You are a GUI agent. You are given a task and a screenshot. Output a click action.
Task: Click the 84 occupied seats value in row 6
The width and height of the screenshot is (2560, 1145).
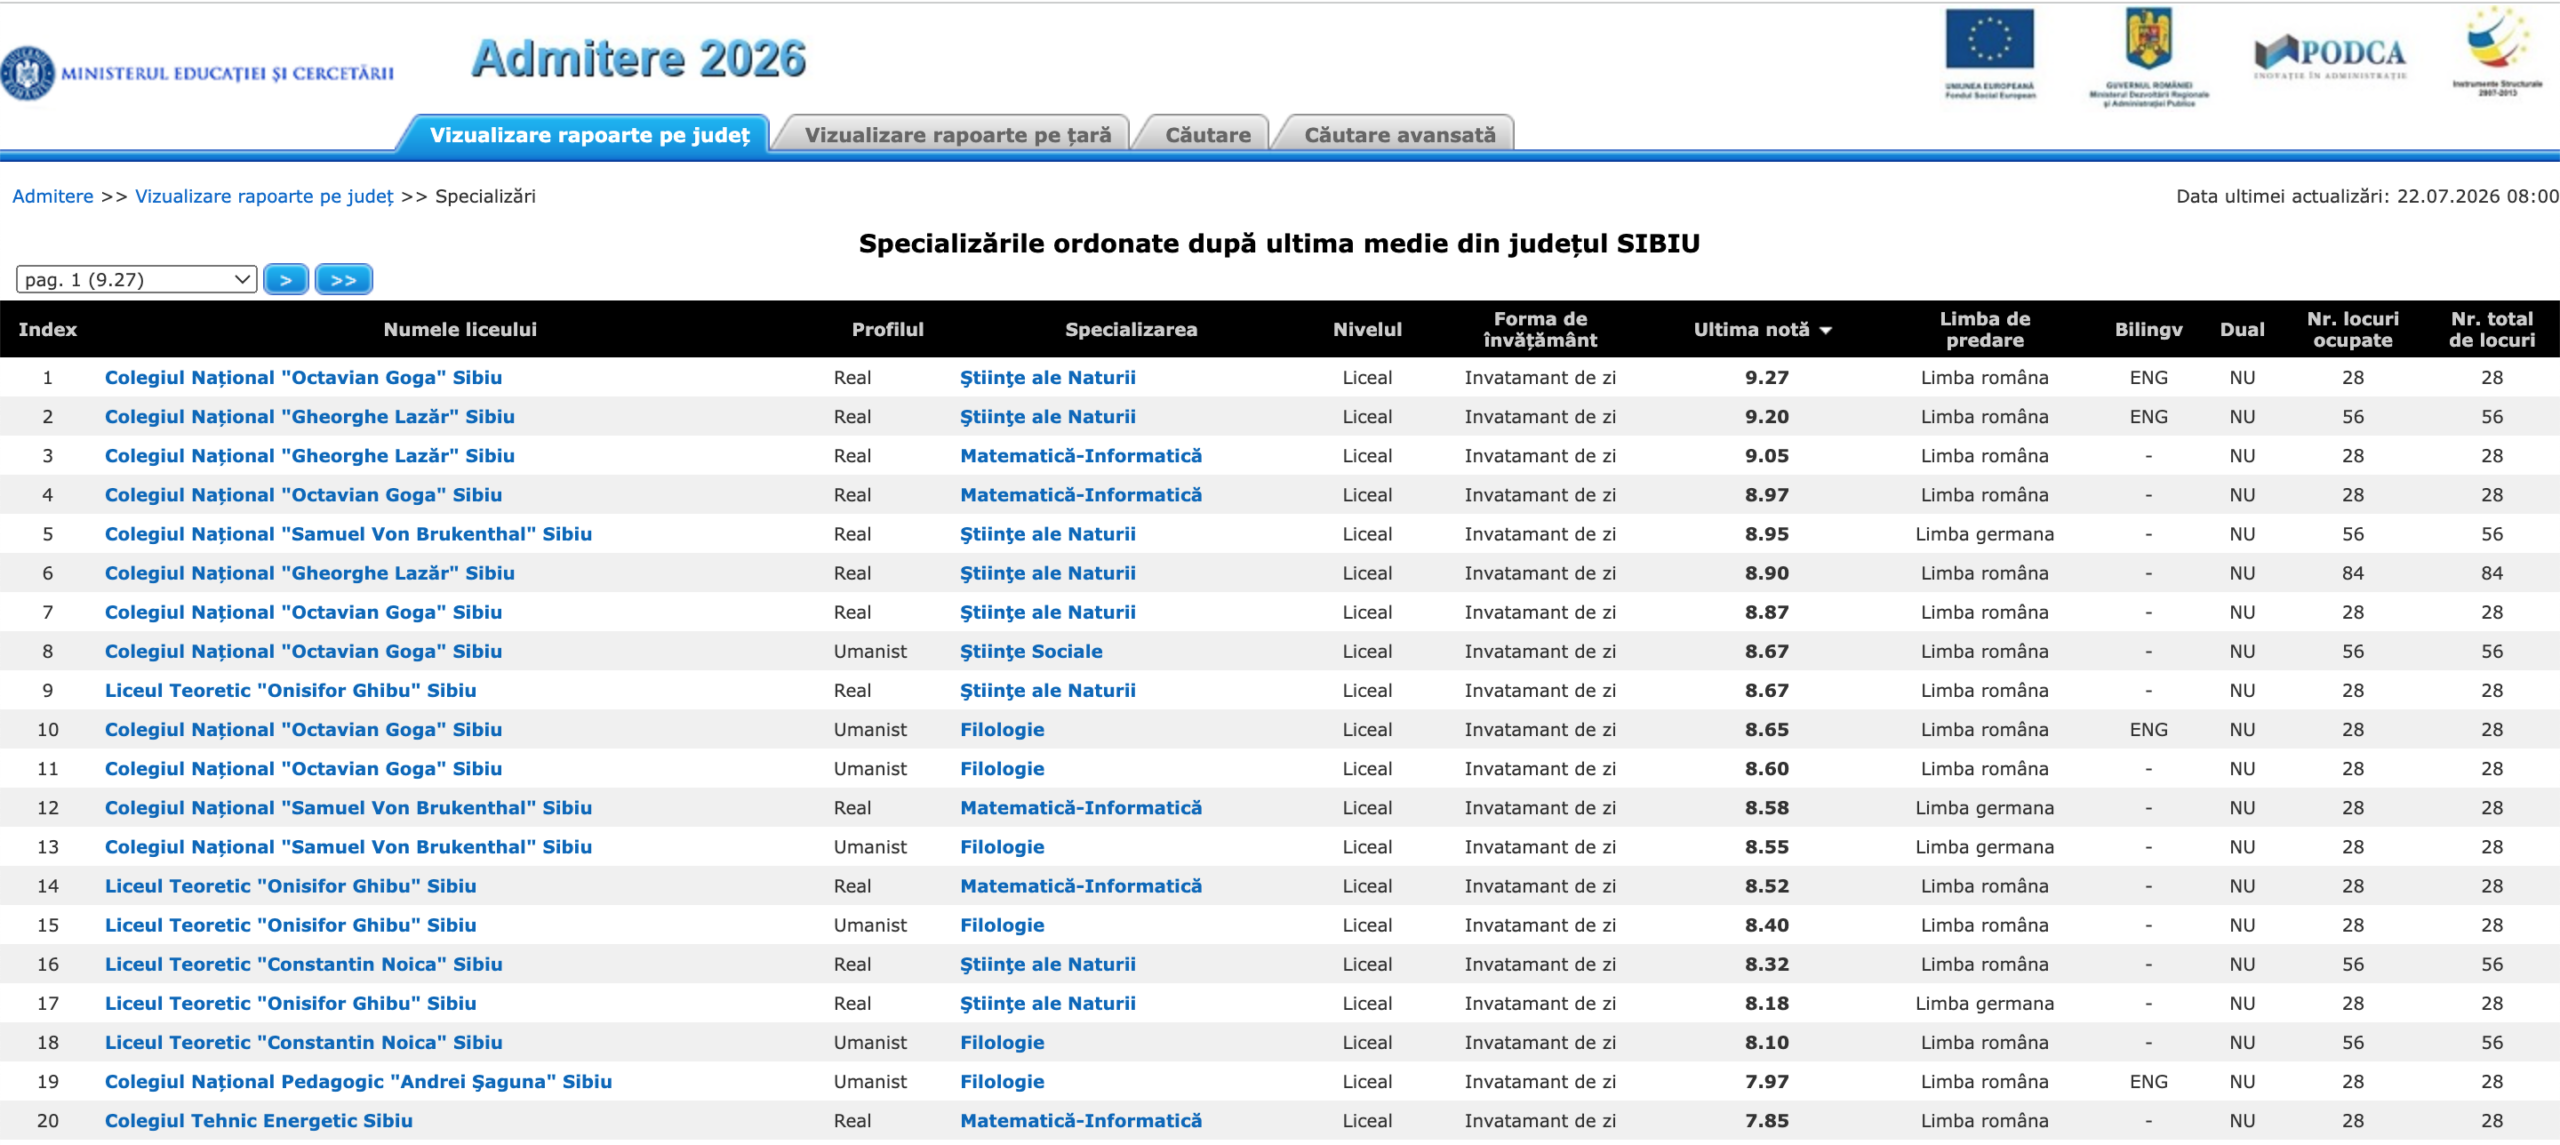(x=2352, y=574)
